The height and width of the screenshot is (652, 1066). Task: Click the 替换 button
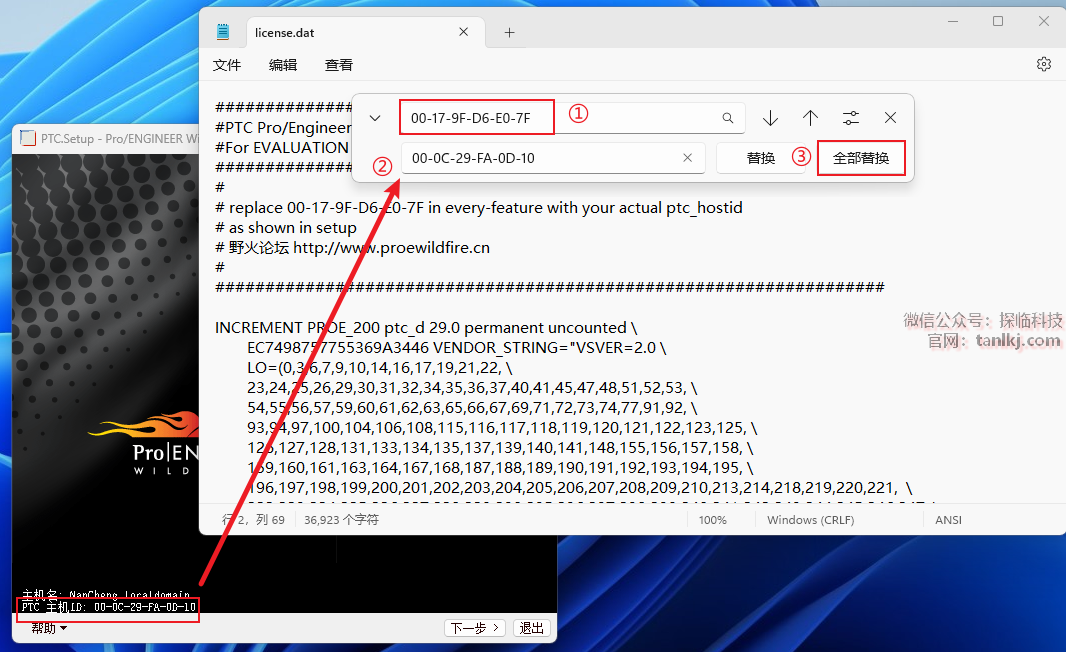760,158
